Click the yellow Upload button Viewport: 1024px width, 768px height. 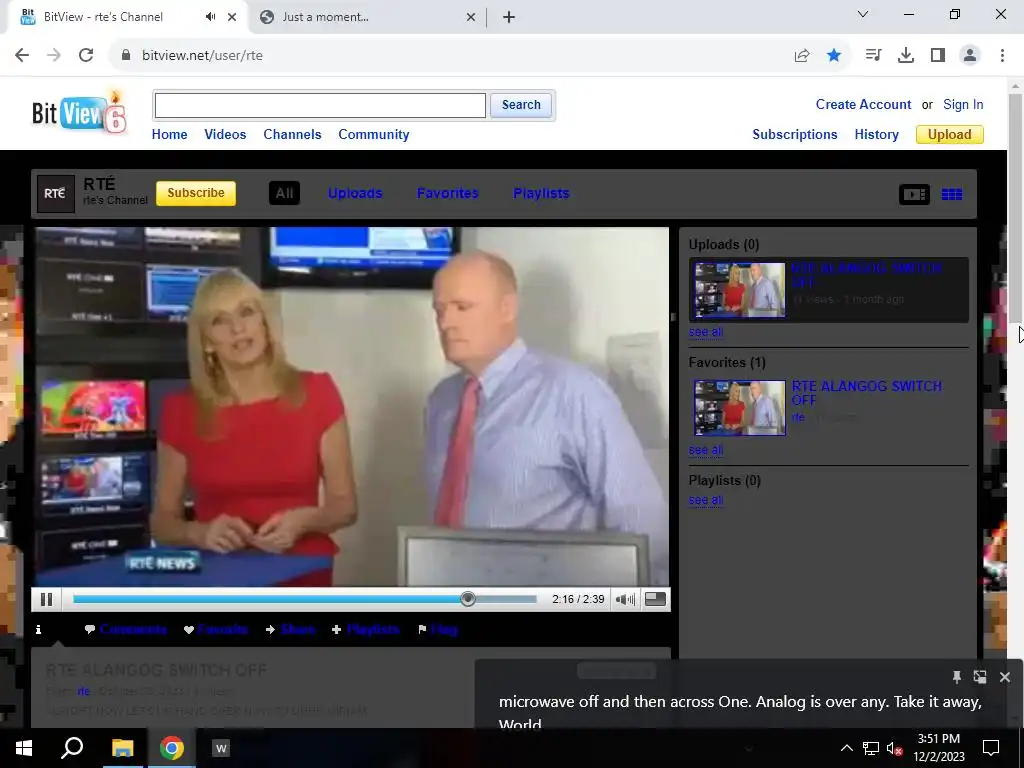point(950,135)
